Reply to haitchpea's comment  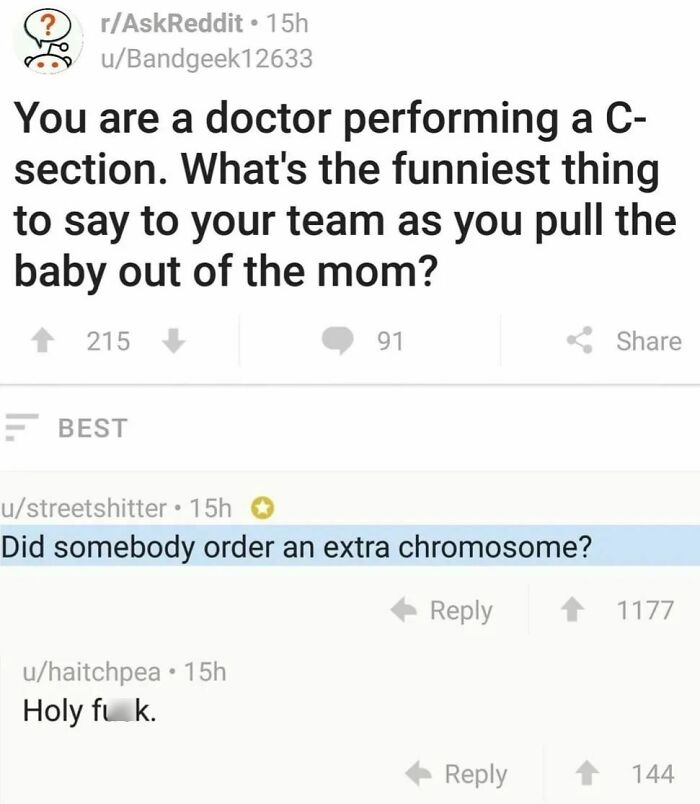pos(459,774)
